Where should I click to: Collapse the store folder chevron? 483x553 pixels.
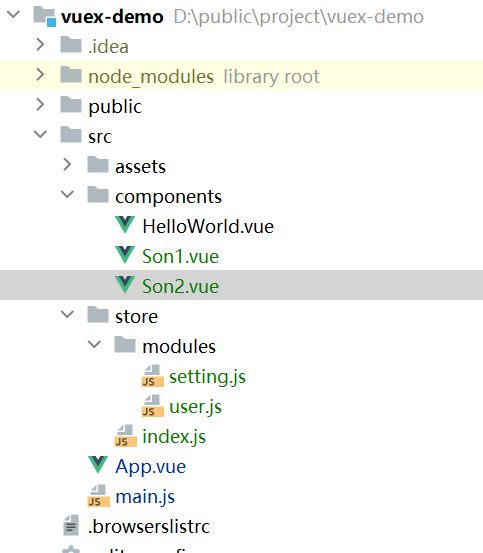67,314
